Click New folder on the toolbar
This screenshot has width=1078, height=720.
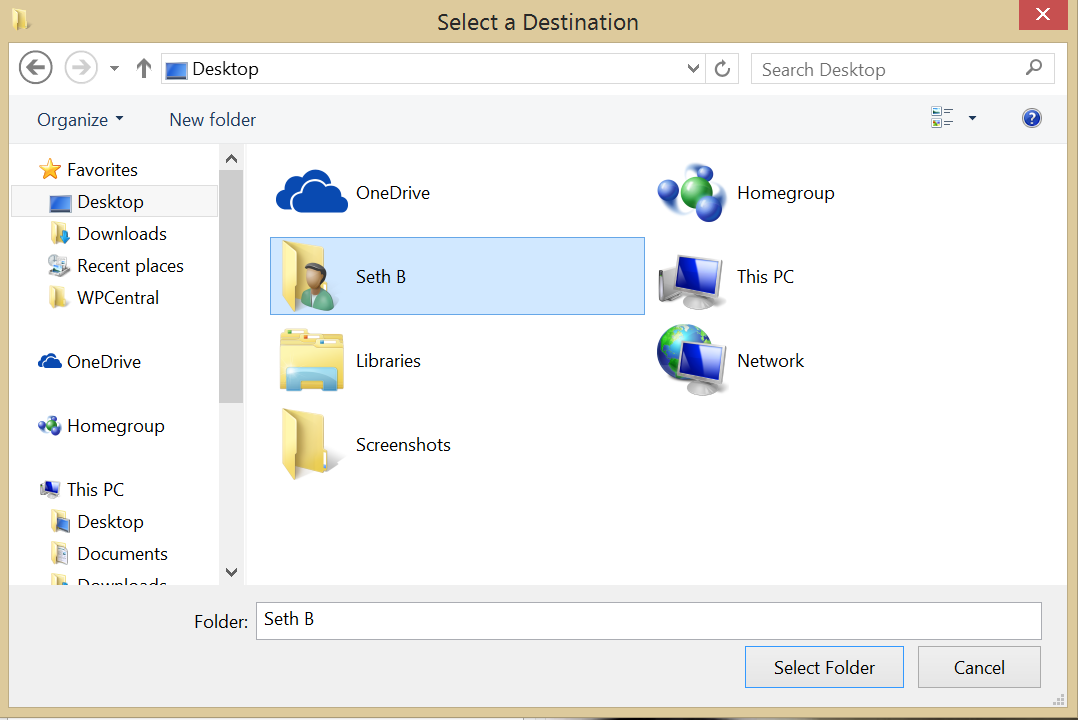(212, 119)
